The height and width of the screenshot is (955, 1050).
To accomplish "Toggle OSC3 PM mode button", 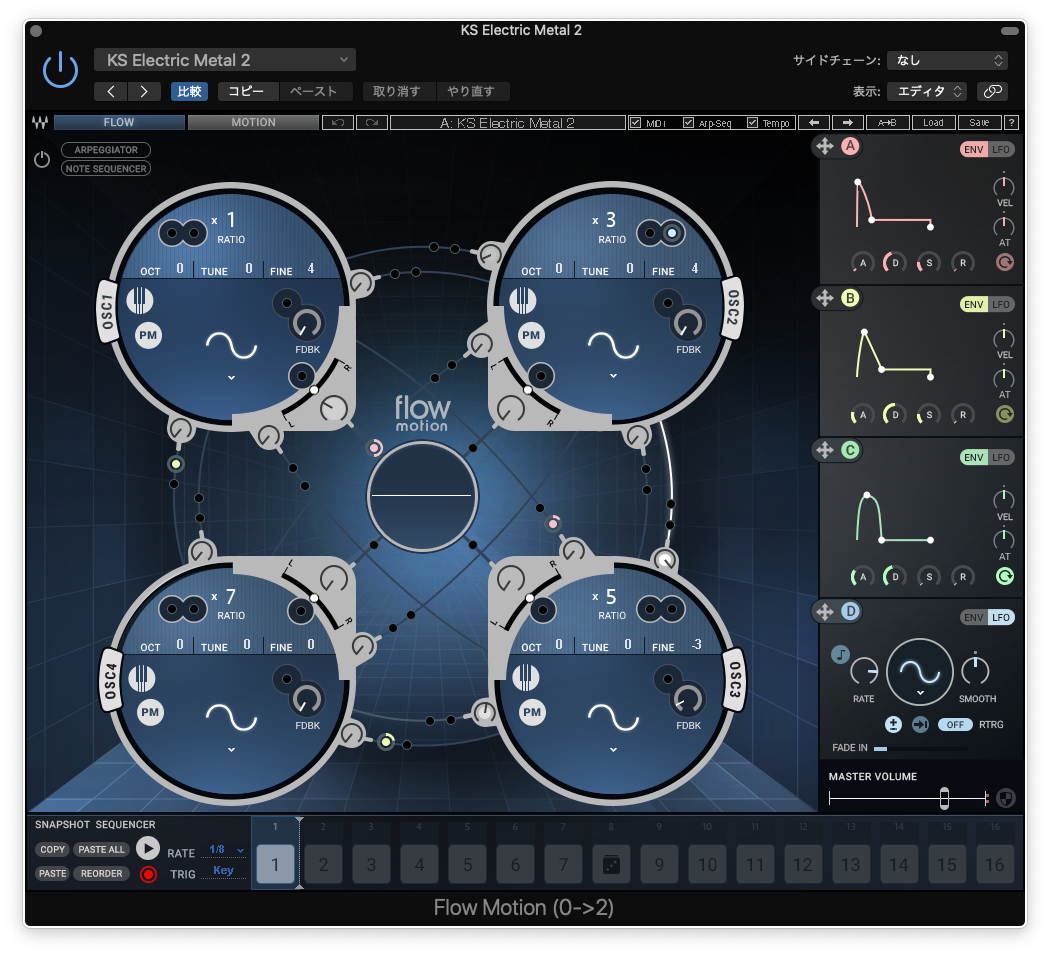I will (x=532, y=712).
